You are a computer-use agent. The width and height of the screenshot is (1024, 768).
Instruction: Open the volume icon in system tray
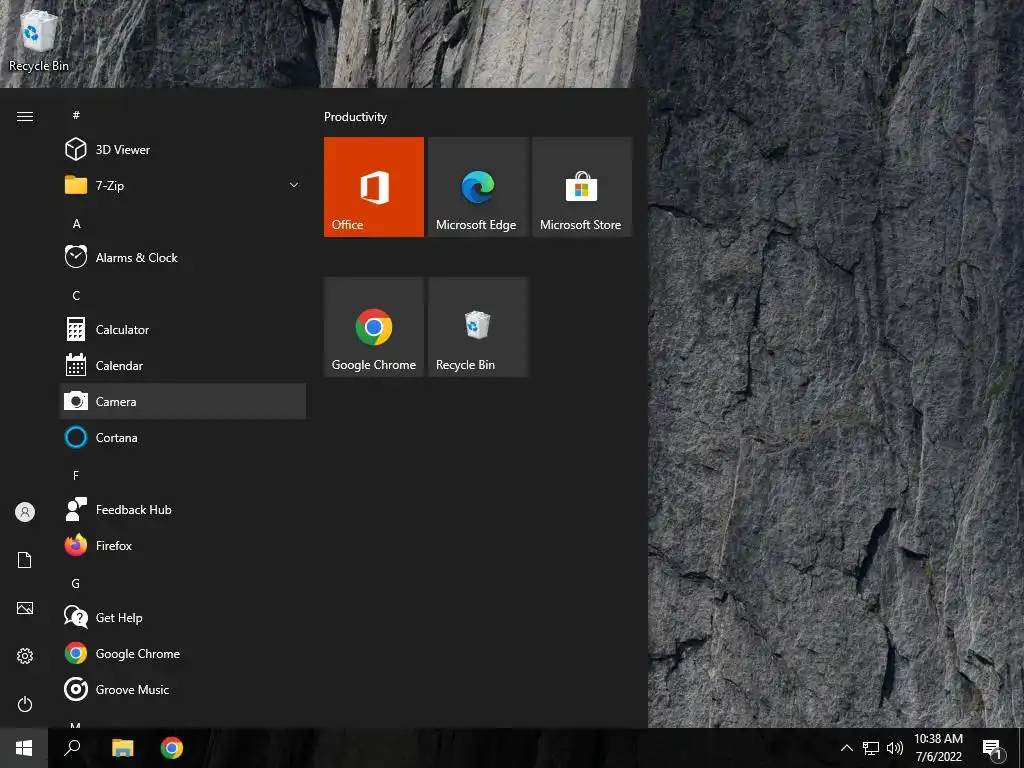[x=895, y=748]
